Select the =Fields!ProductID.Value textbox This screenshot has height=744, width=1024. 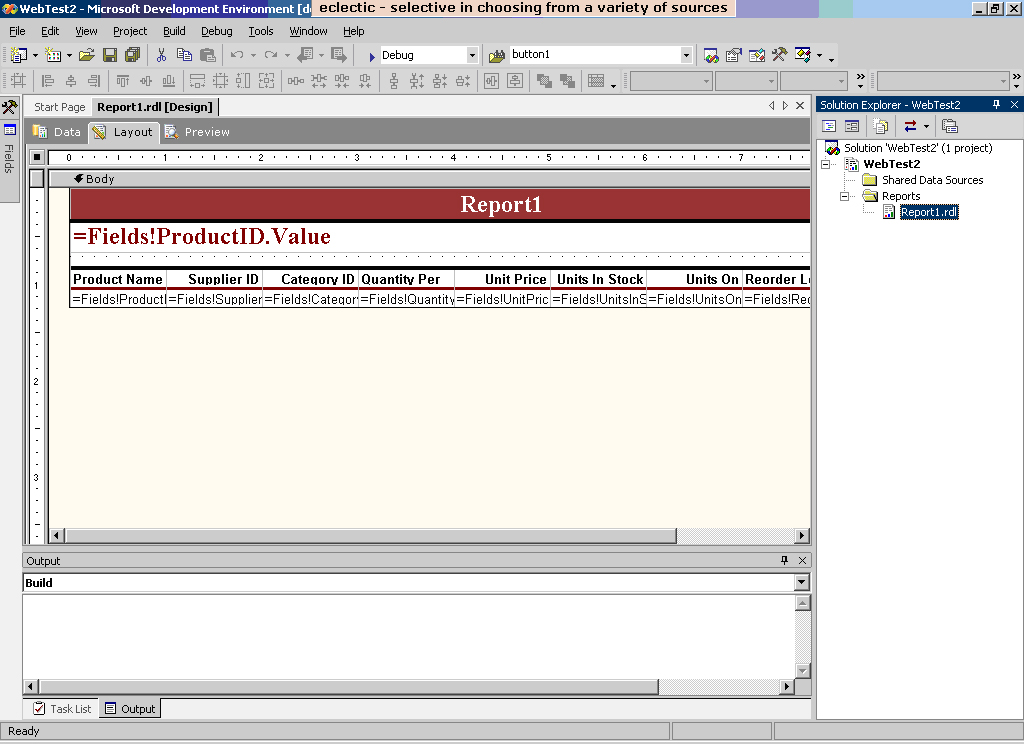(x=440, y=237)
